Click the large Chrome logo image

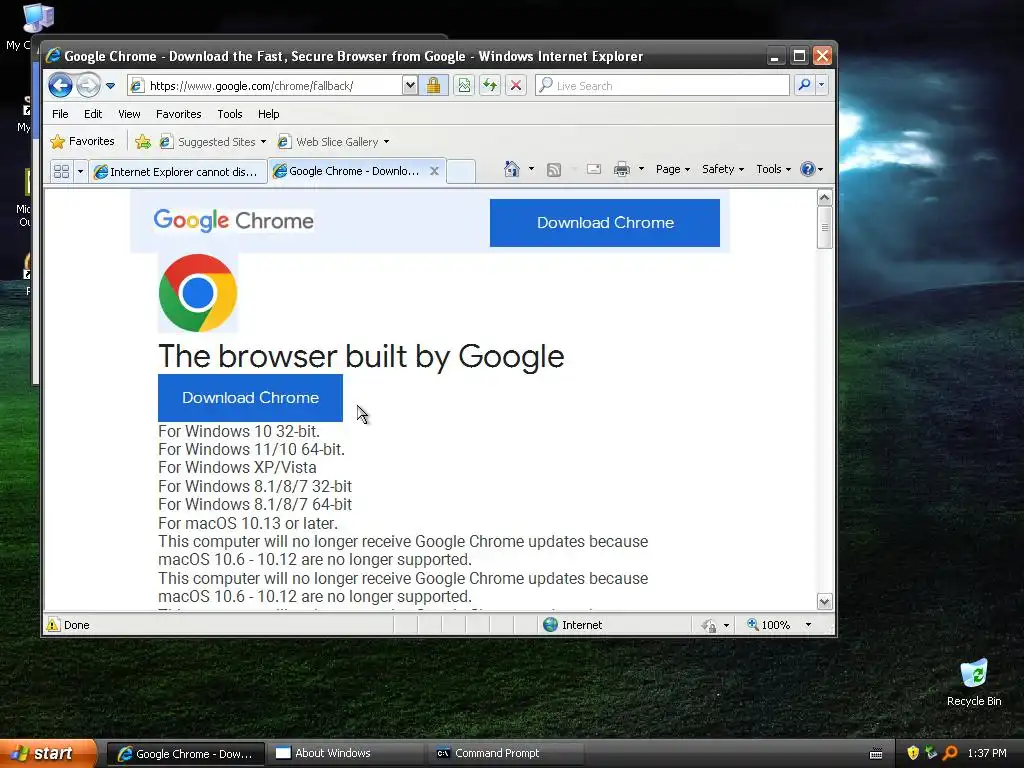[x=198, y=293]
